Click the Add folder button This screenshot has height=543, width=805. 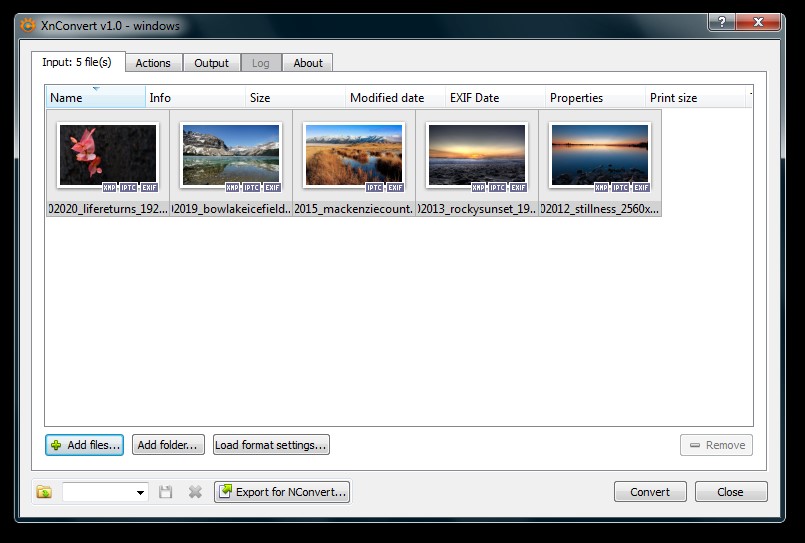(169, 445)
